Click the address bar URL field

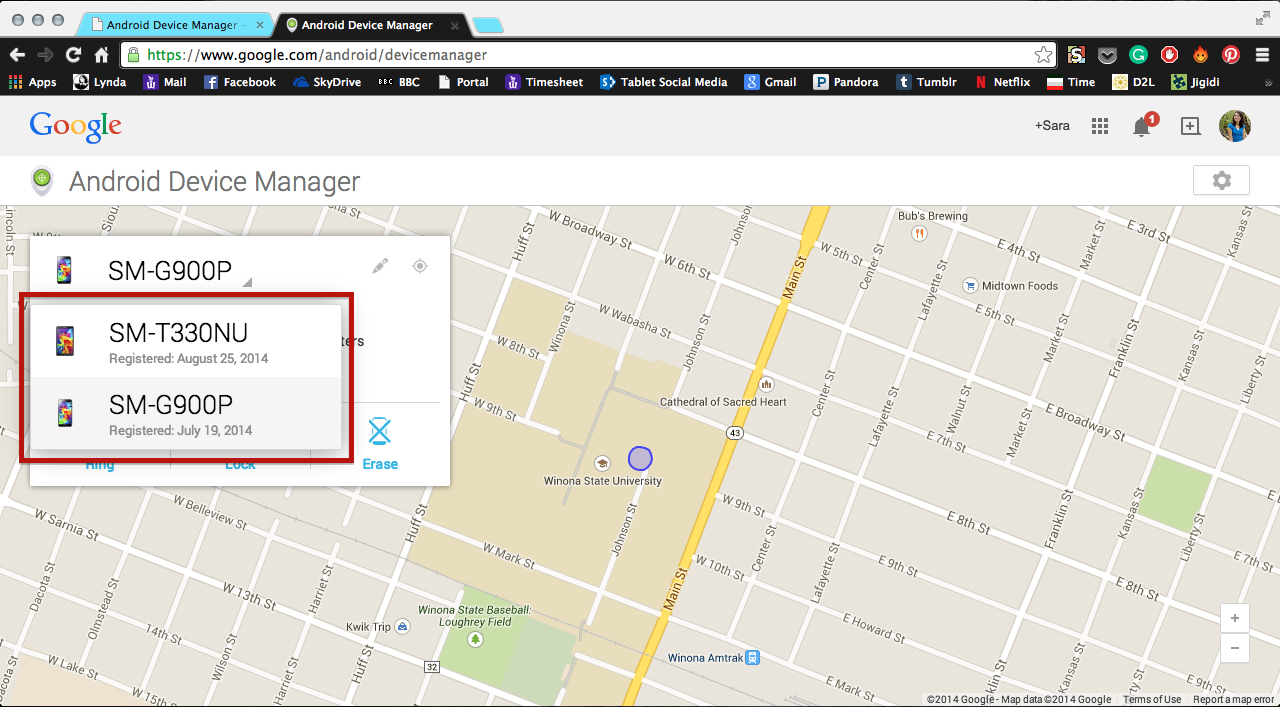(580, 55)
